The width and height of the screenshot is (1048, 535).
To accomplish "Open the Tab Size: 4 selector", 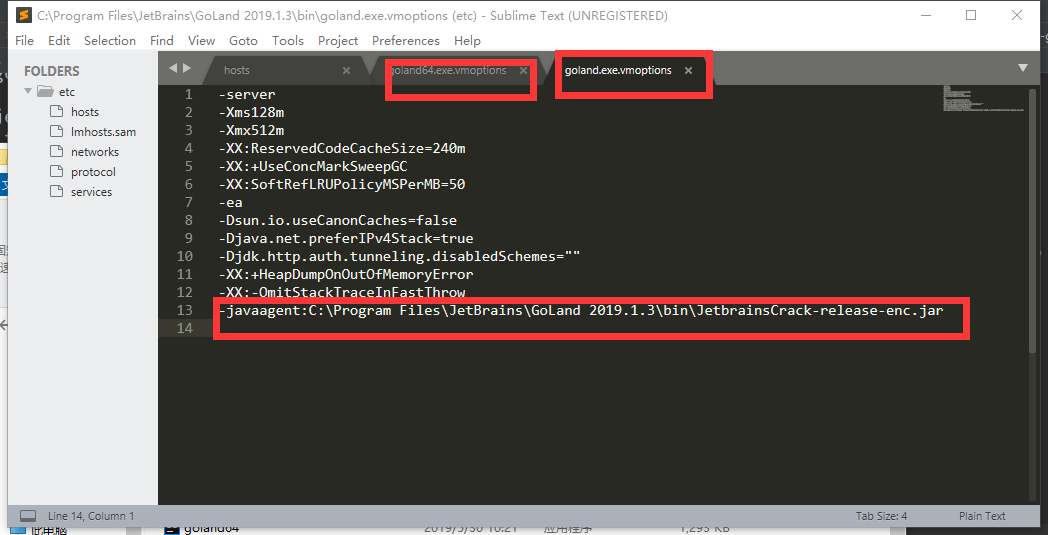I will pyautogui.click(x=882, y=516).
